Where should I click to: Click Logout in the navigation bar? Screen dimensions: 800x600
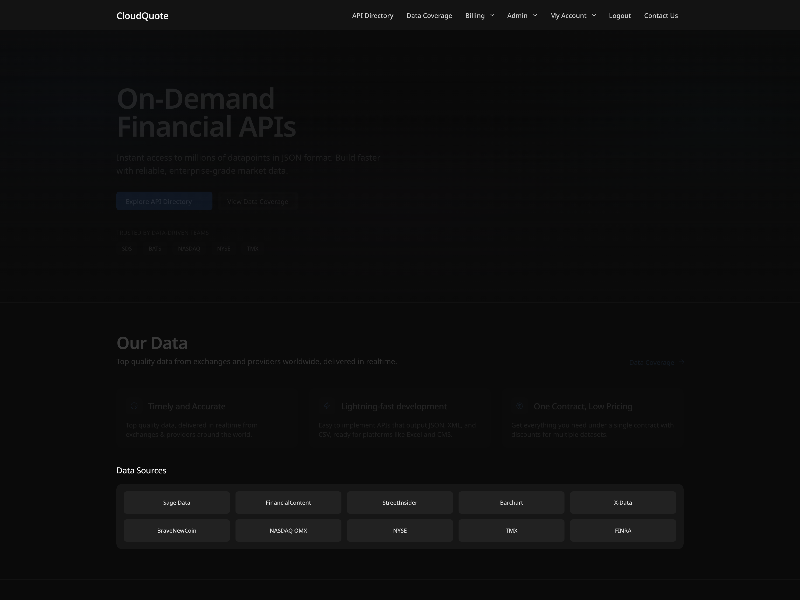(619, 15)
